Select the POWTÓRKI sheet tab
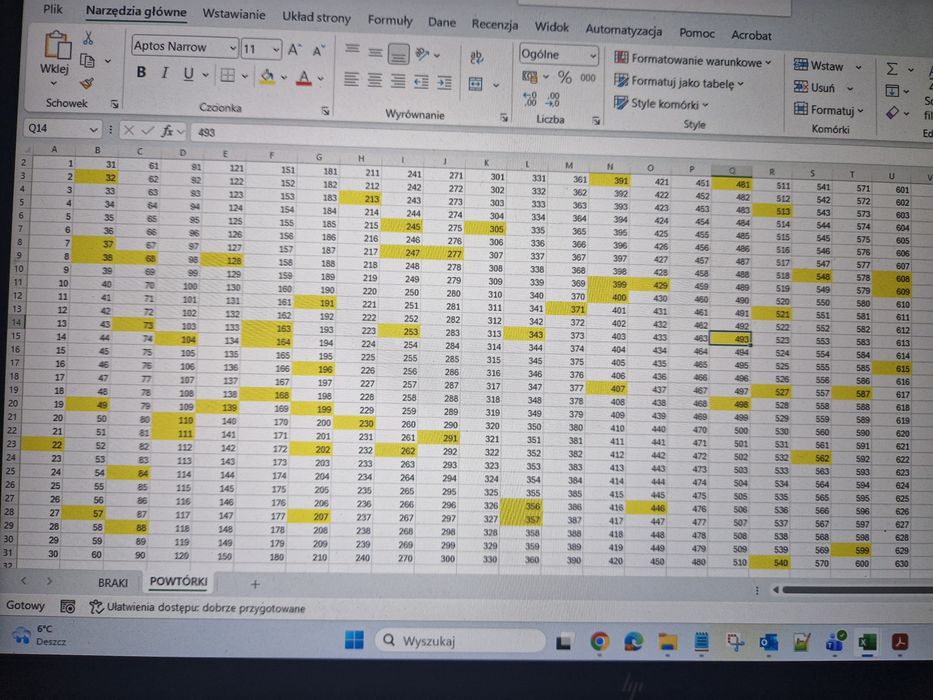Screen dimensions: 933x700 [x=179, y=582]
